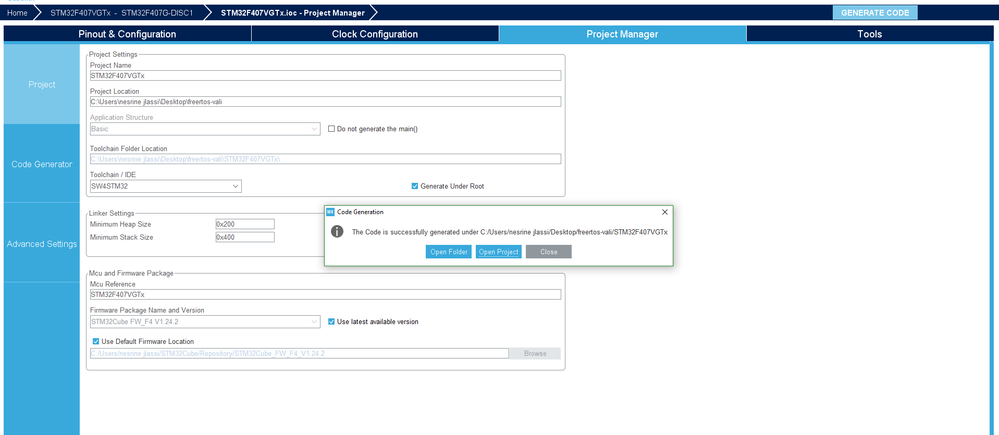Click the Code Generation dialog app icon
Image resolution: width=999 pixels, height=435 pixels.
click(330, 212)
